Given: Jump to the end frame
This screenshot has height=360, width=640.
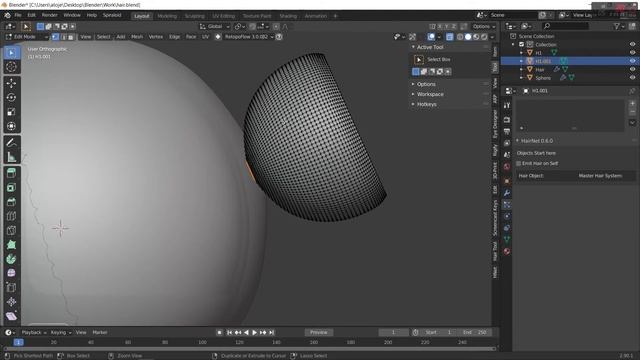Looking at the screenshot, I should pyautogui.click(x=272, y=333).
